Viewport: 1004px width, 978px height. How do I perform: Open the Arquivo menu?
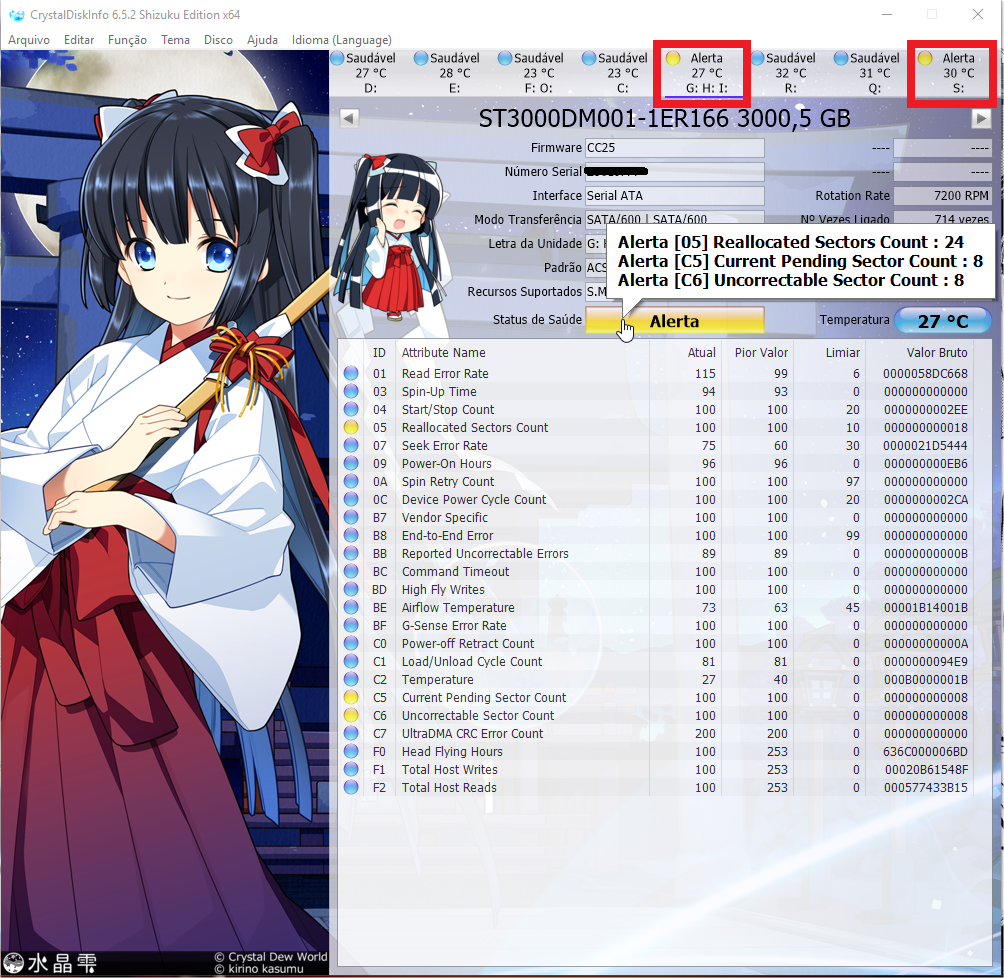coord(29,40)
